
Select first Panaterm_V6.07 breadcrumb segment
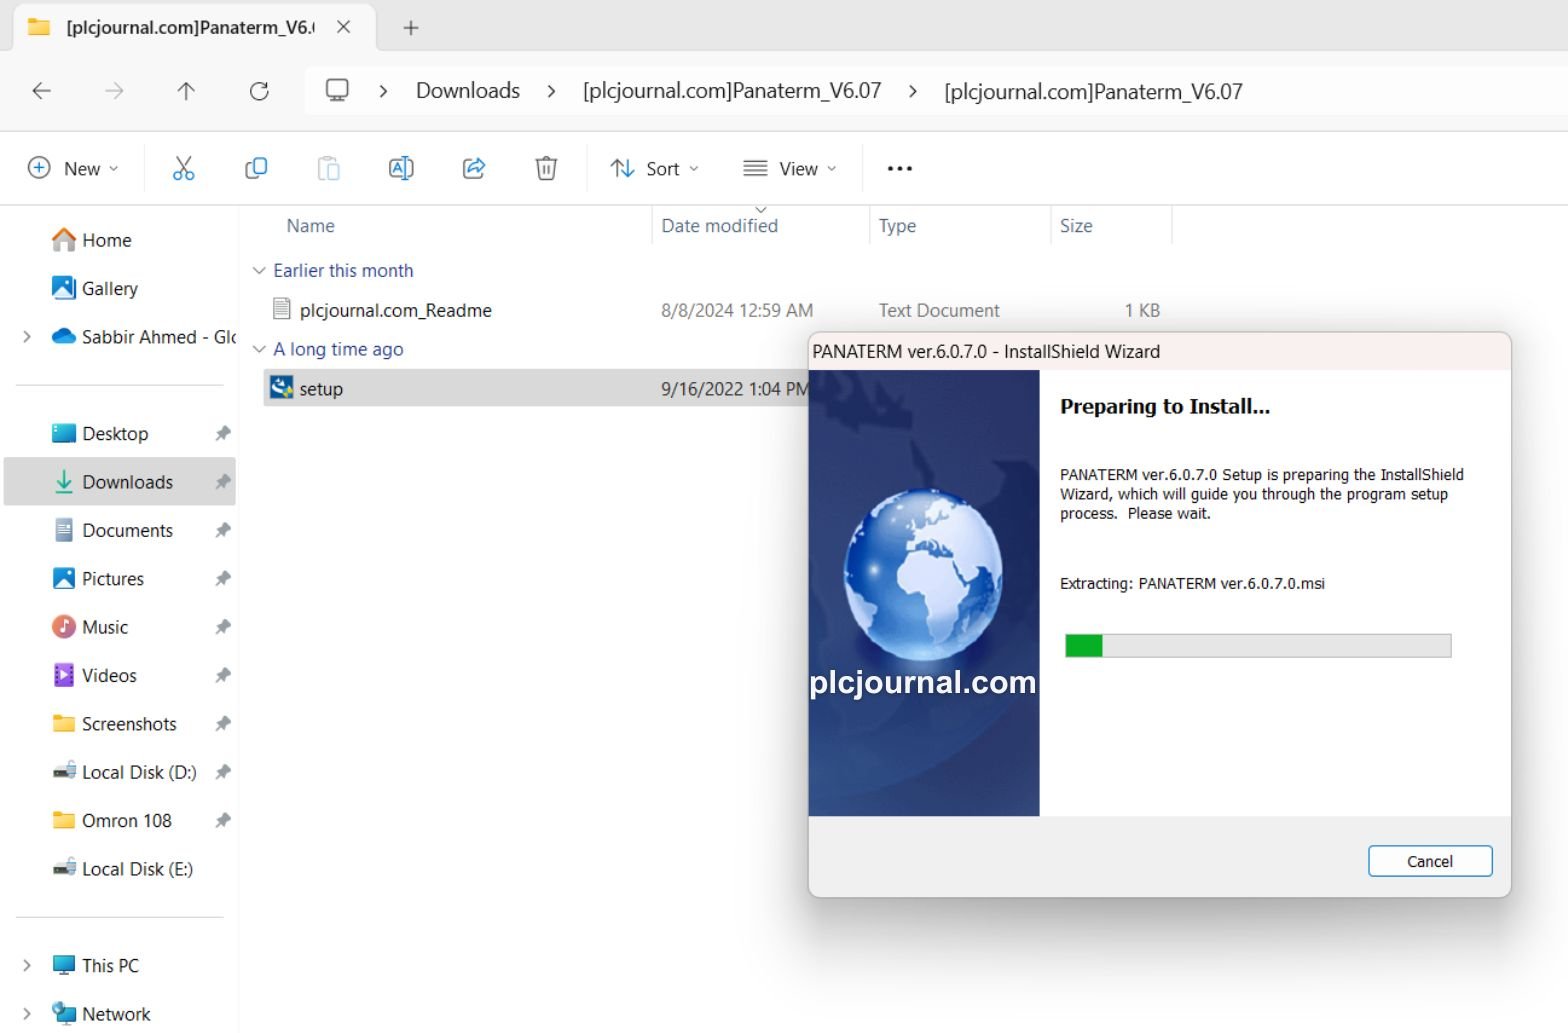click(732, 91)
